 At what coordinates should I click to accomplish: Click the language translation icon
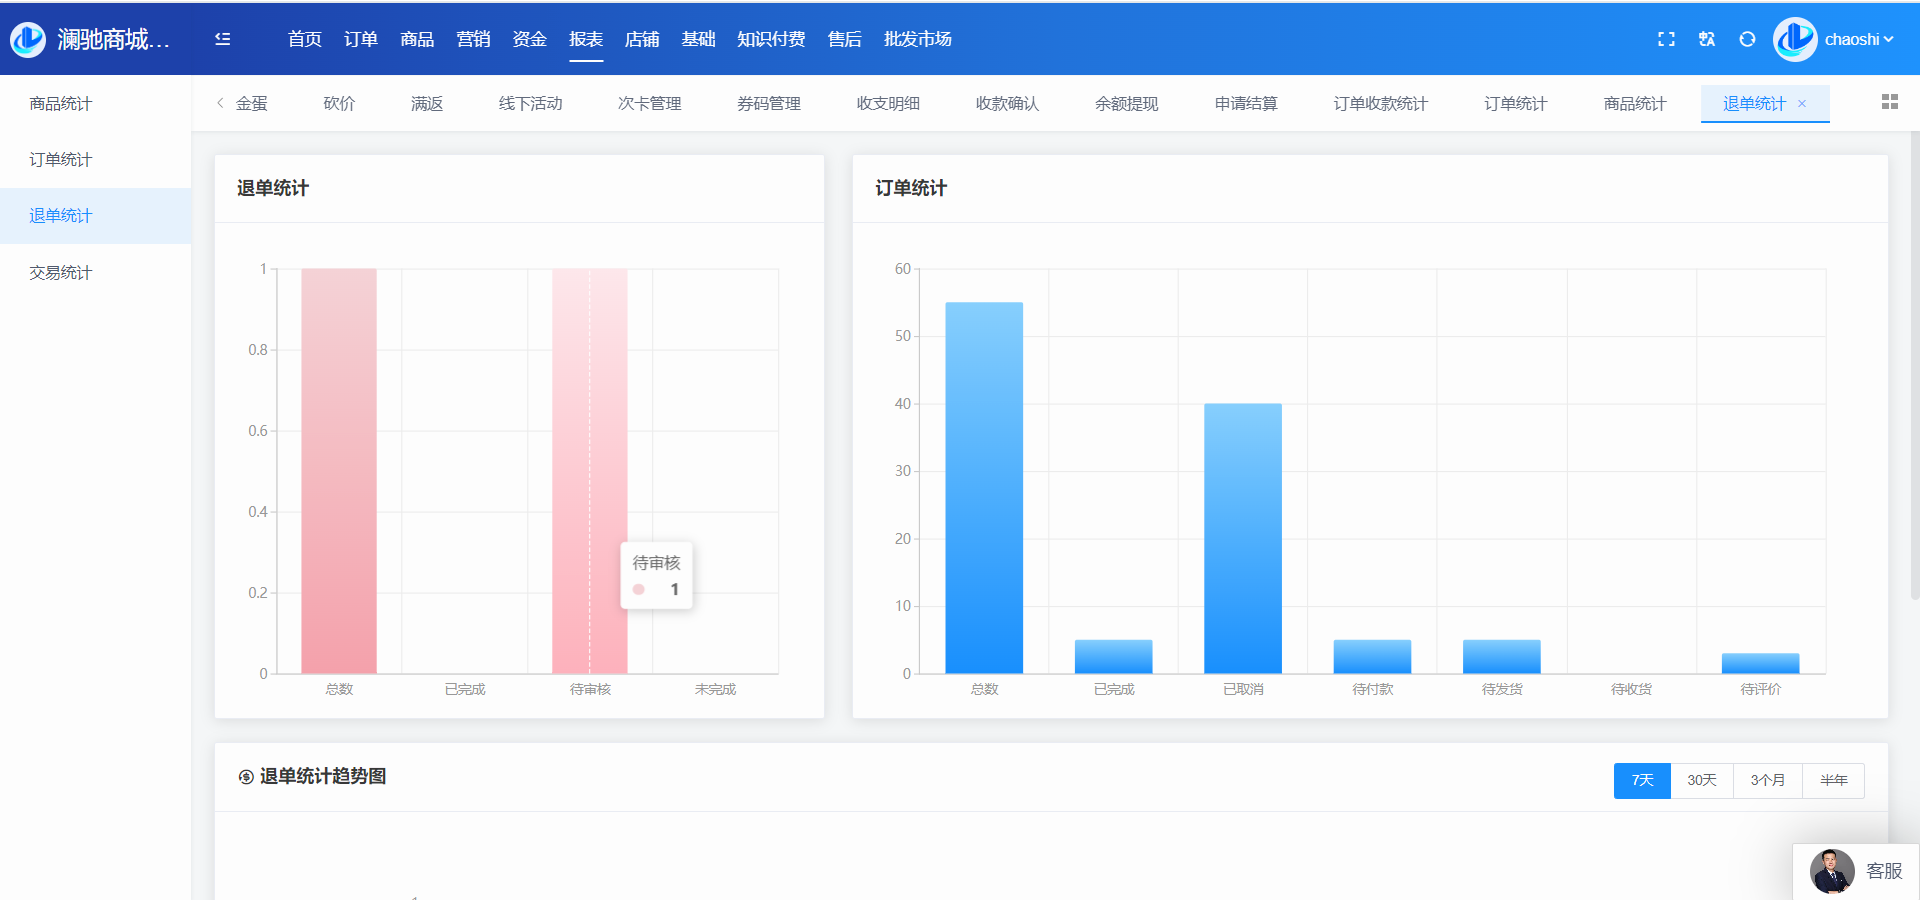(x=1707, y=39)
